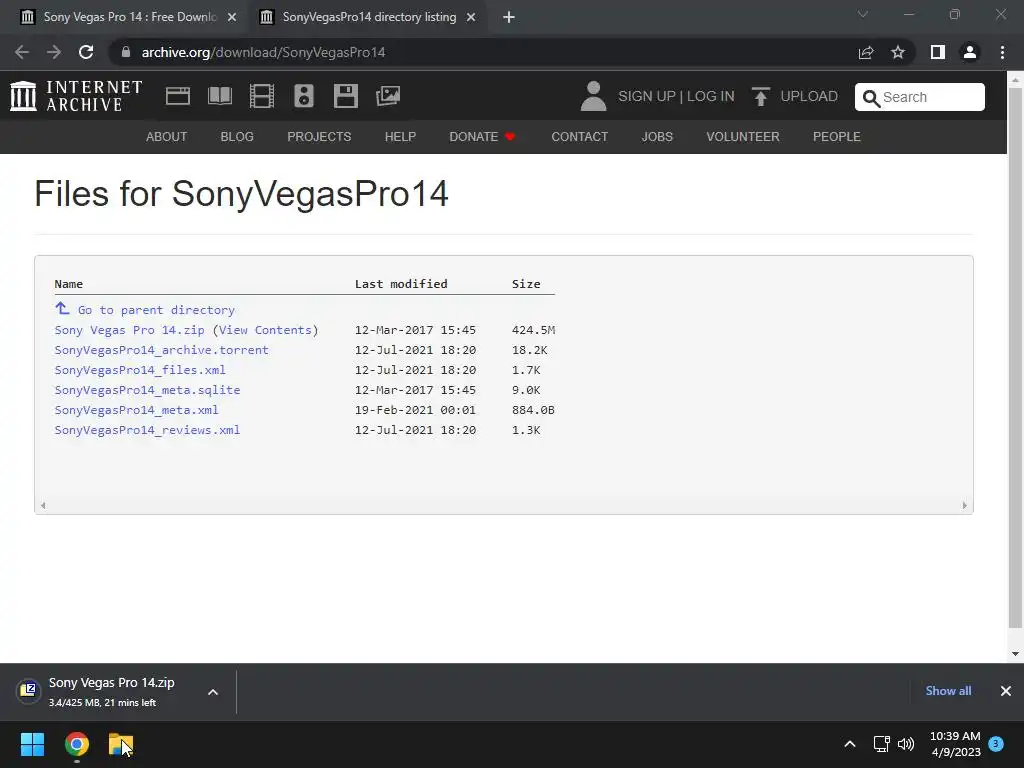Click the user avatar icon
This screenshot has width=1024, height=768.
[593, 96]
